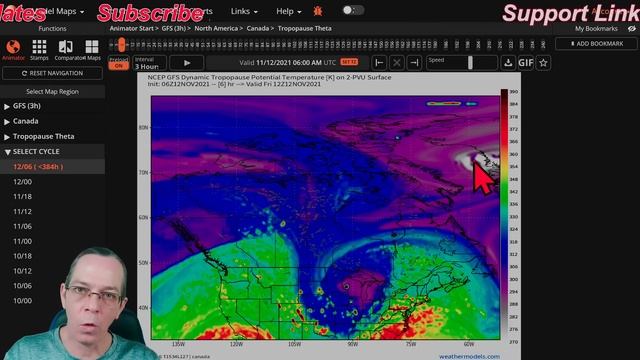
Task: Open the Interval 3 Hours dropdown
Action: (x=149, y=63)
